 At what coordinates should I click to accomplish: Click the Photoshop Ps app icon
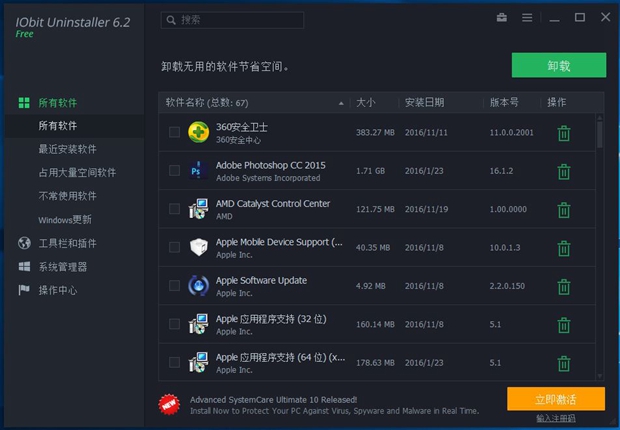pos(198,170)
